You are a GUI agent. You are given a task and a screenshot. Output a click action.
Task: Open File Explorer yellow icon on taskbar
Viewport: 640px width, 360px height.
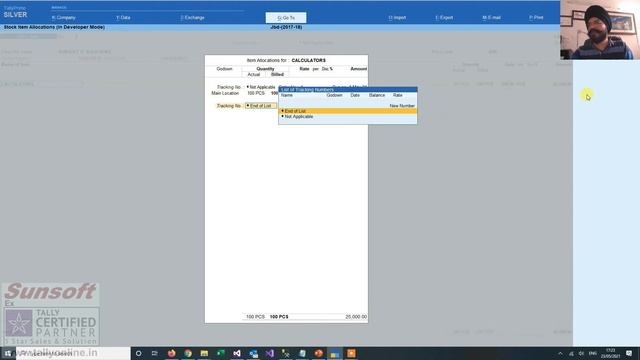coord(204,353)
